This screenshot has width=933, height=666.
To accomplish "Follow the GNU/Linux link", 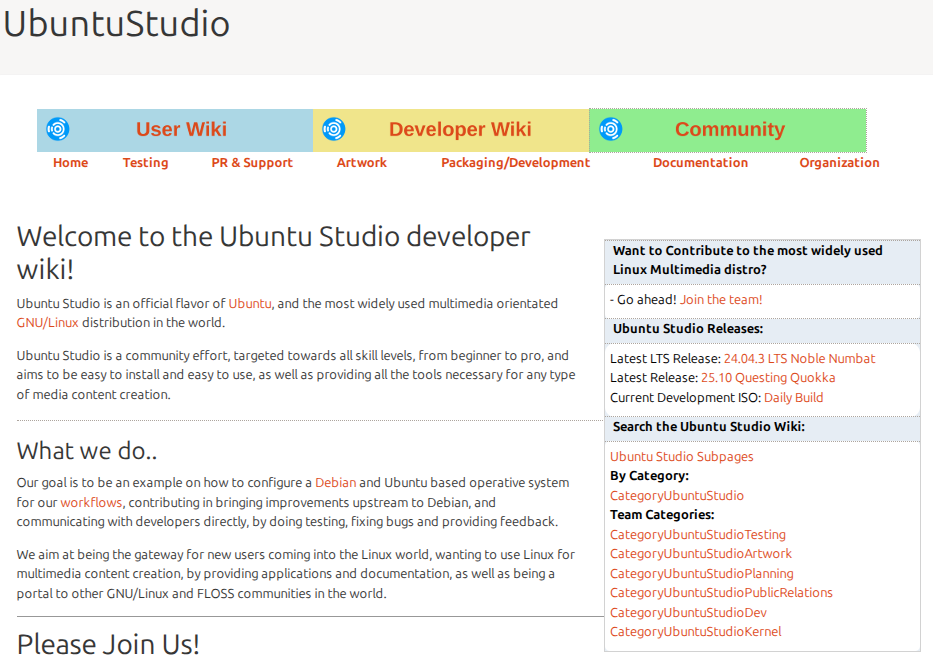I will 48,323.
